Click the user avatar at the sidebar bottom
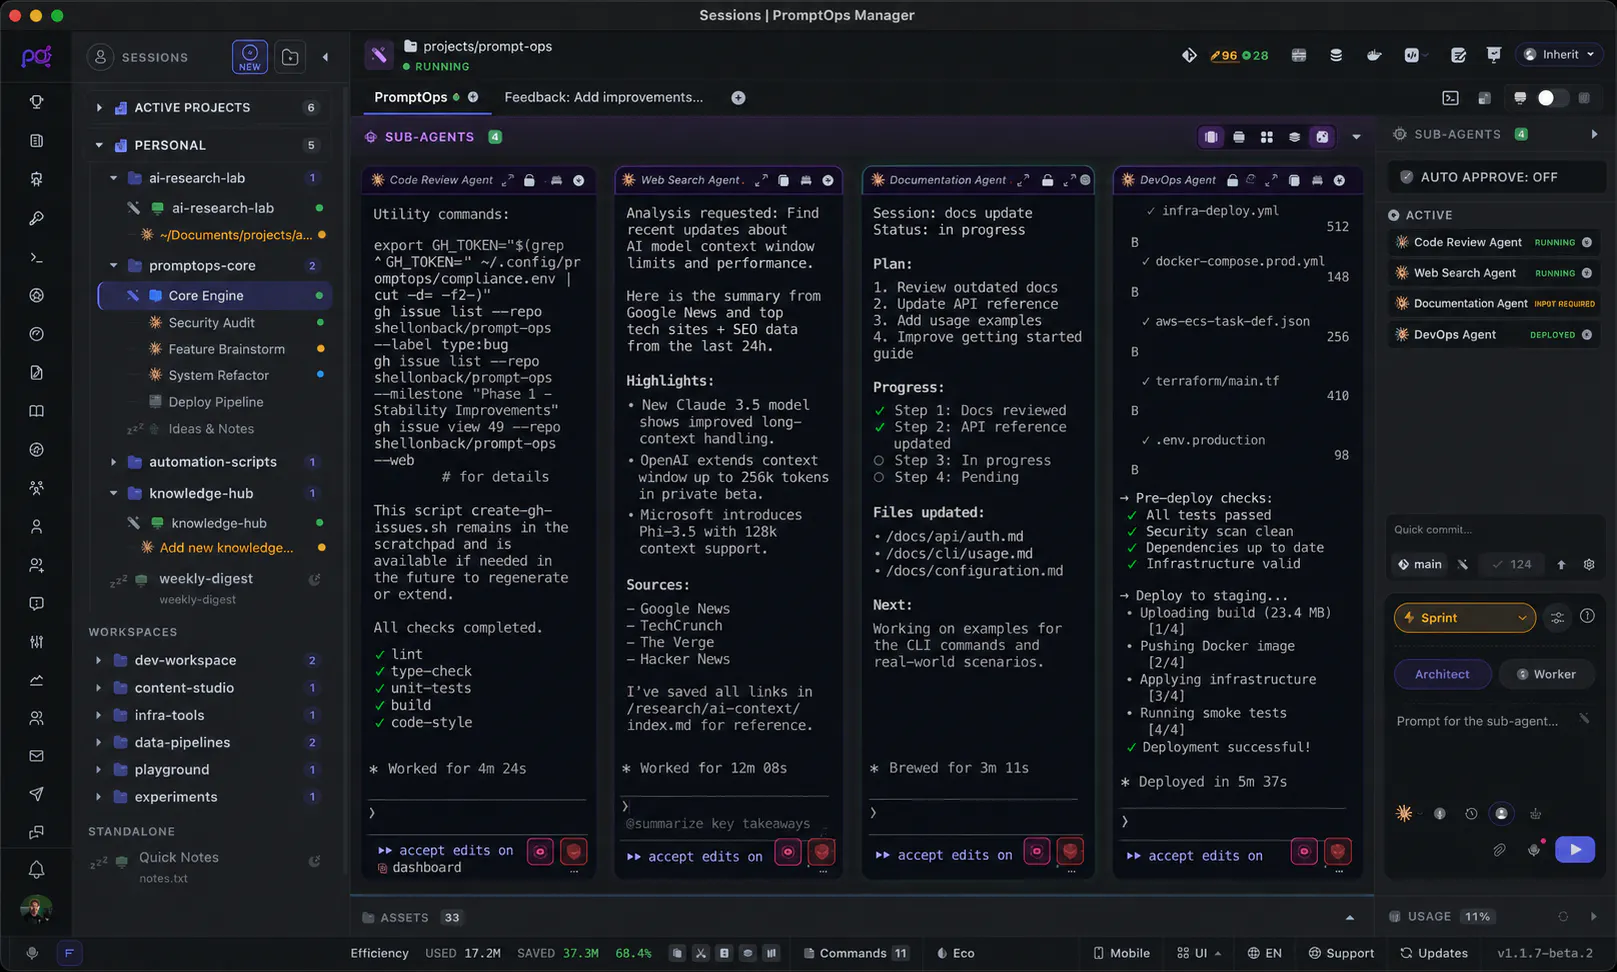This screenshot has width=1617, height=972. pos(36,908)
